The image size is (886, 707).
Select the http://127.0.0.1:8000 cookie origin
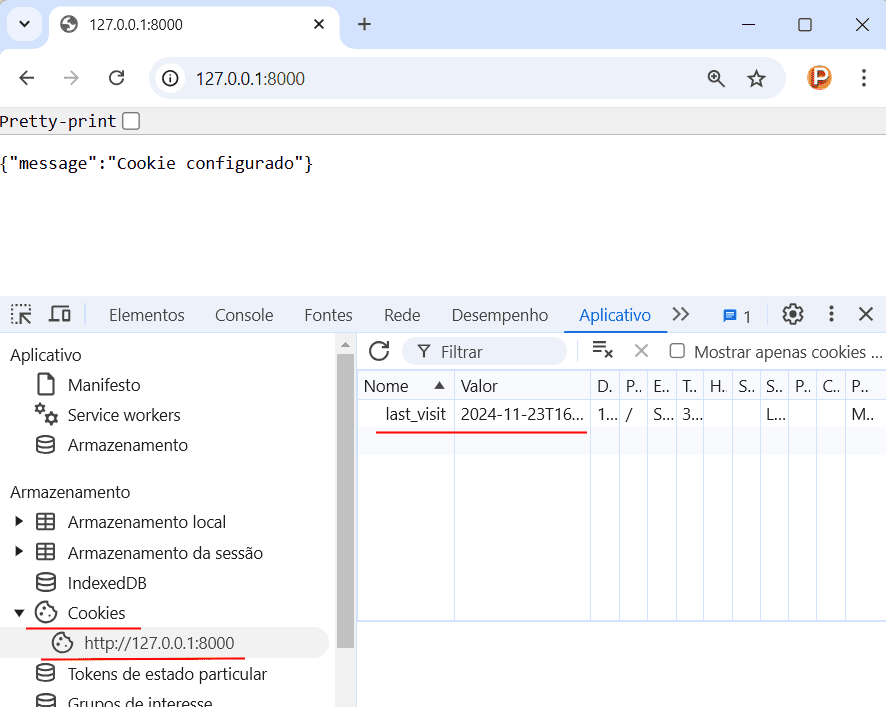159,643
